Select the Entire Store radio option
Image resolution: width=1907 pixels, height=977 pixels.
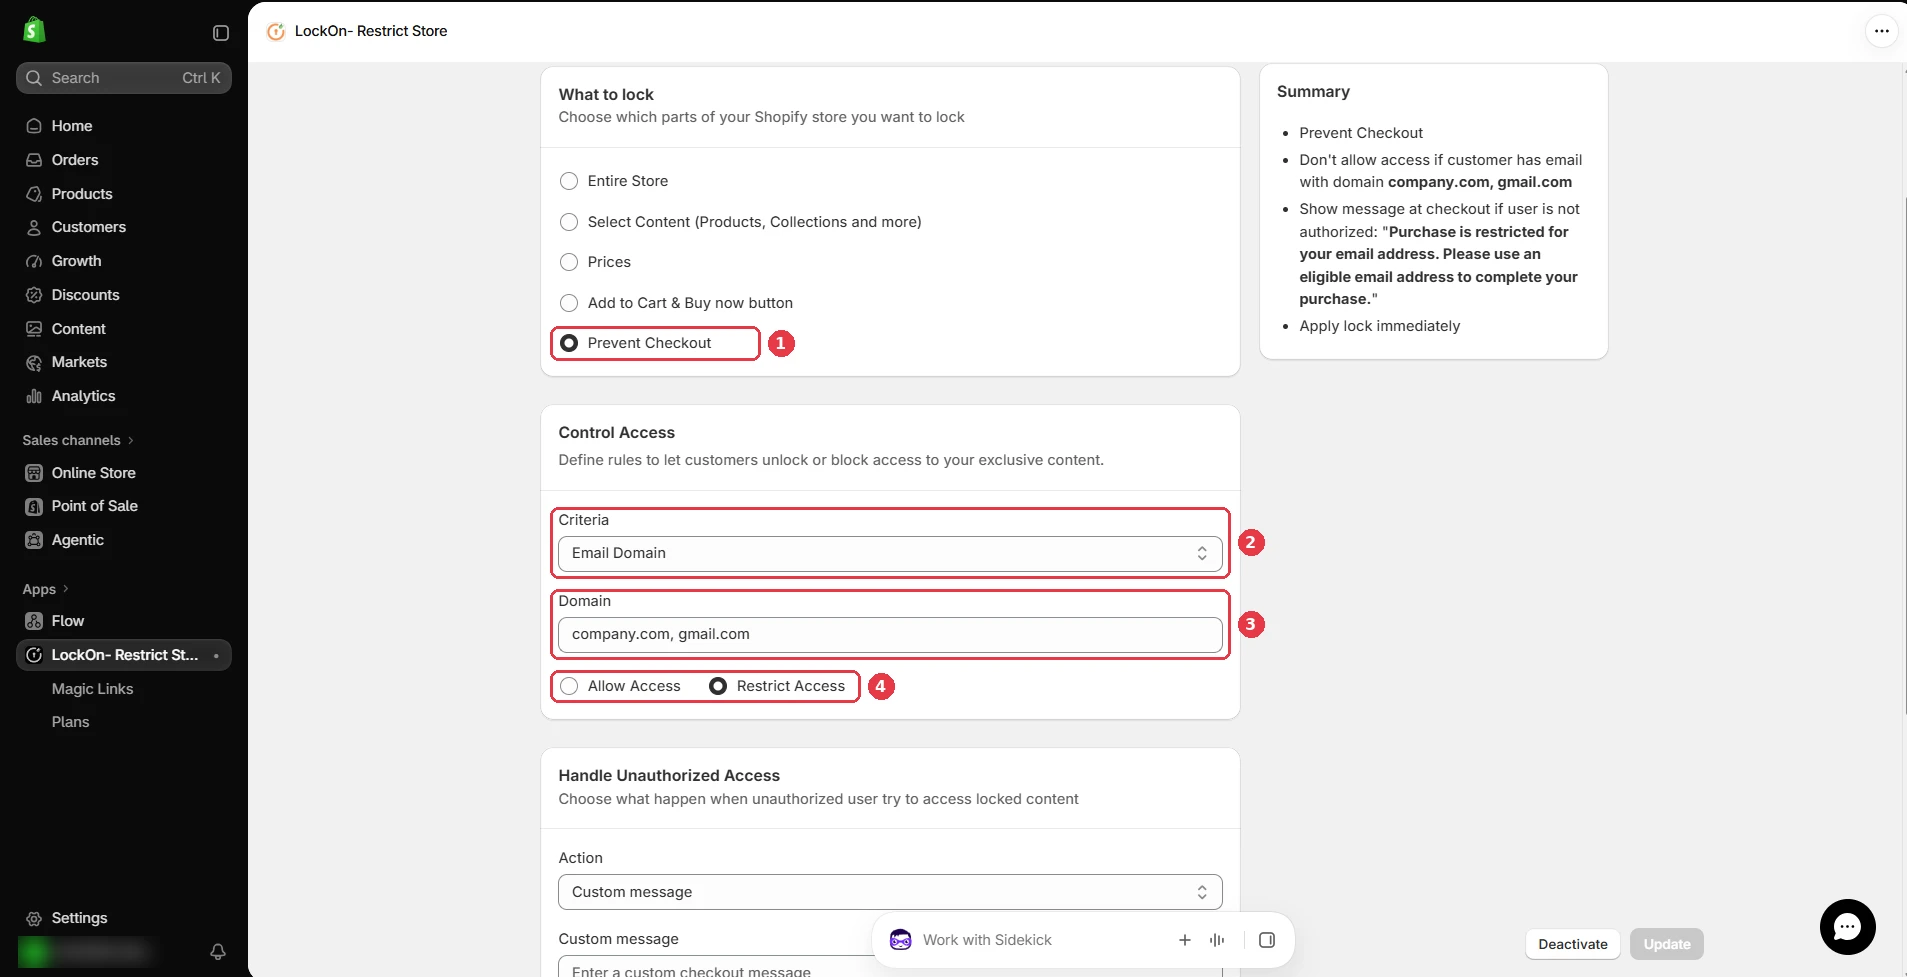click(569, 181)
